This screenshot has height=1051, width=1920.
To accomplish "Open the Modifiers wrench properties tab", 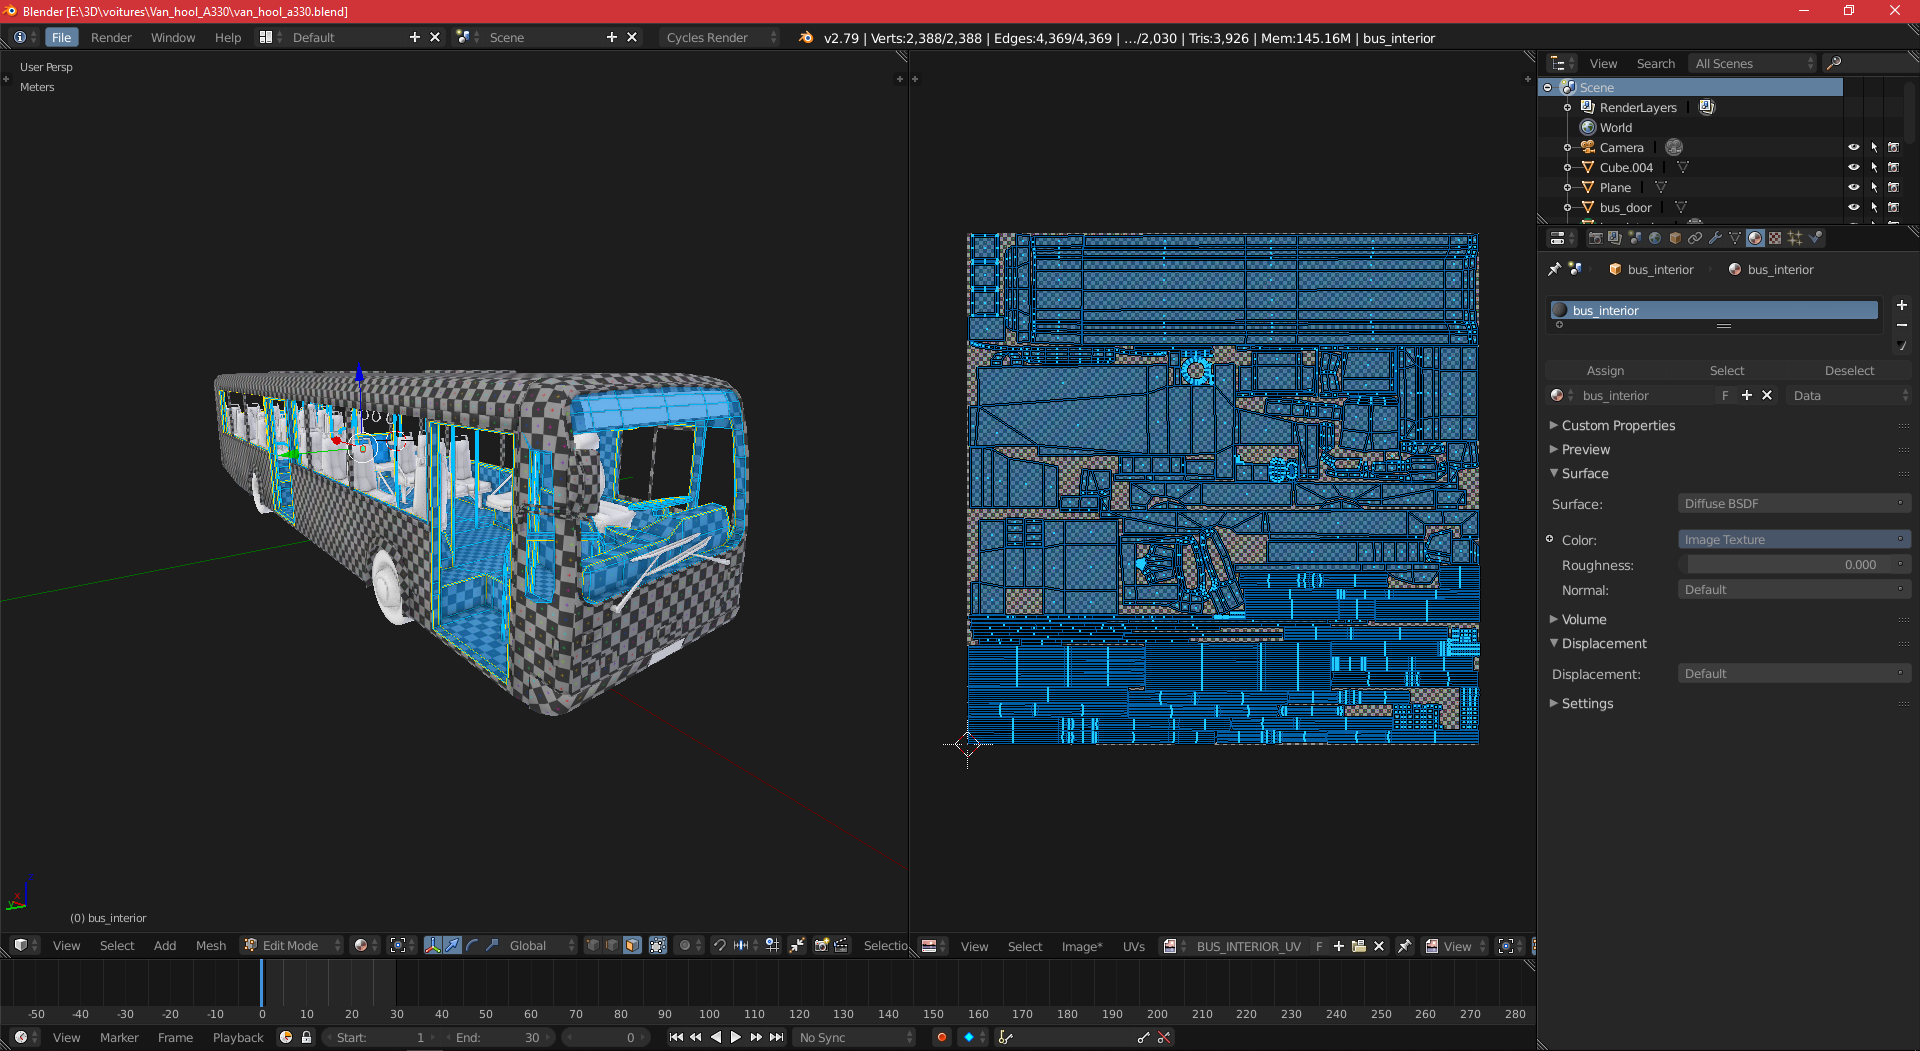I will [x=1715, y=238].
